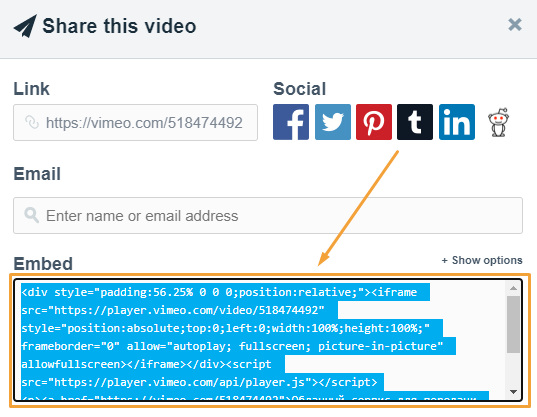This screenshot has width=537, height=417.
Task: Click the Social section heading
Action: coord(299,89)
